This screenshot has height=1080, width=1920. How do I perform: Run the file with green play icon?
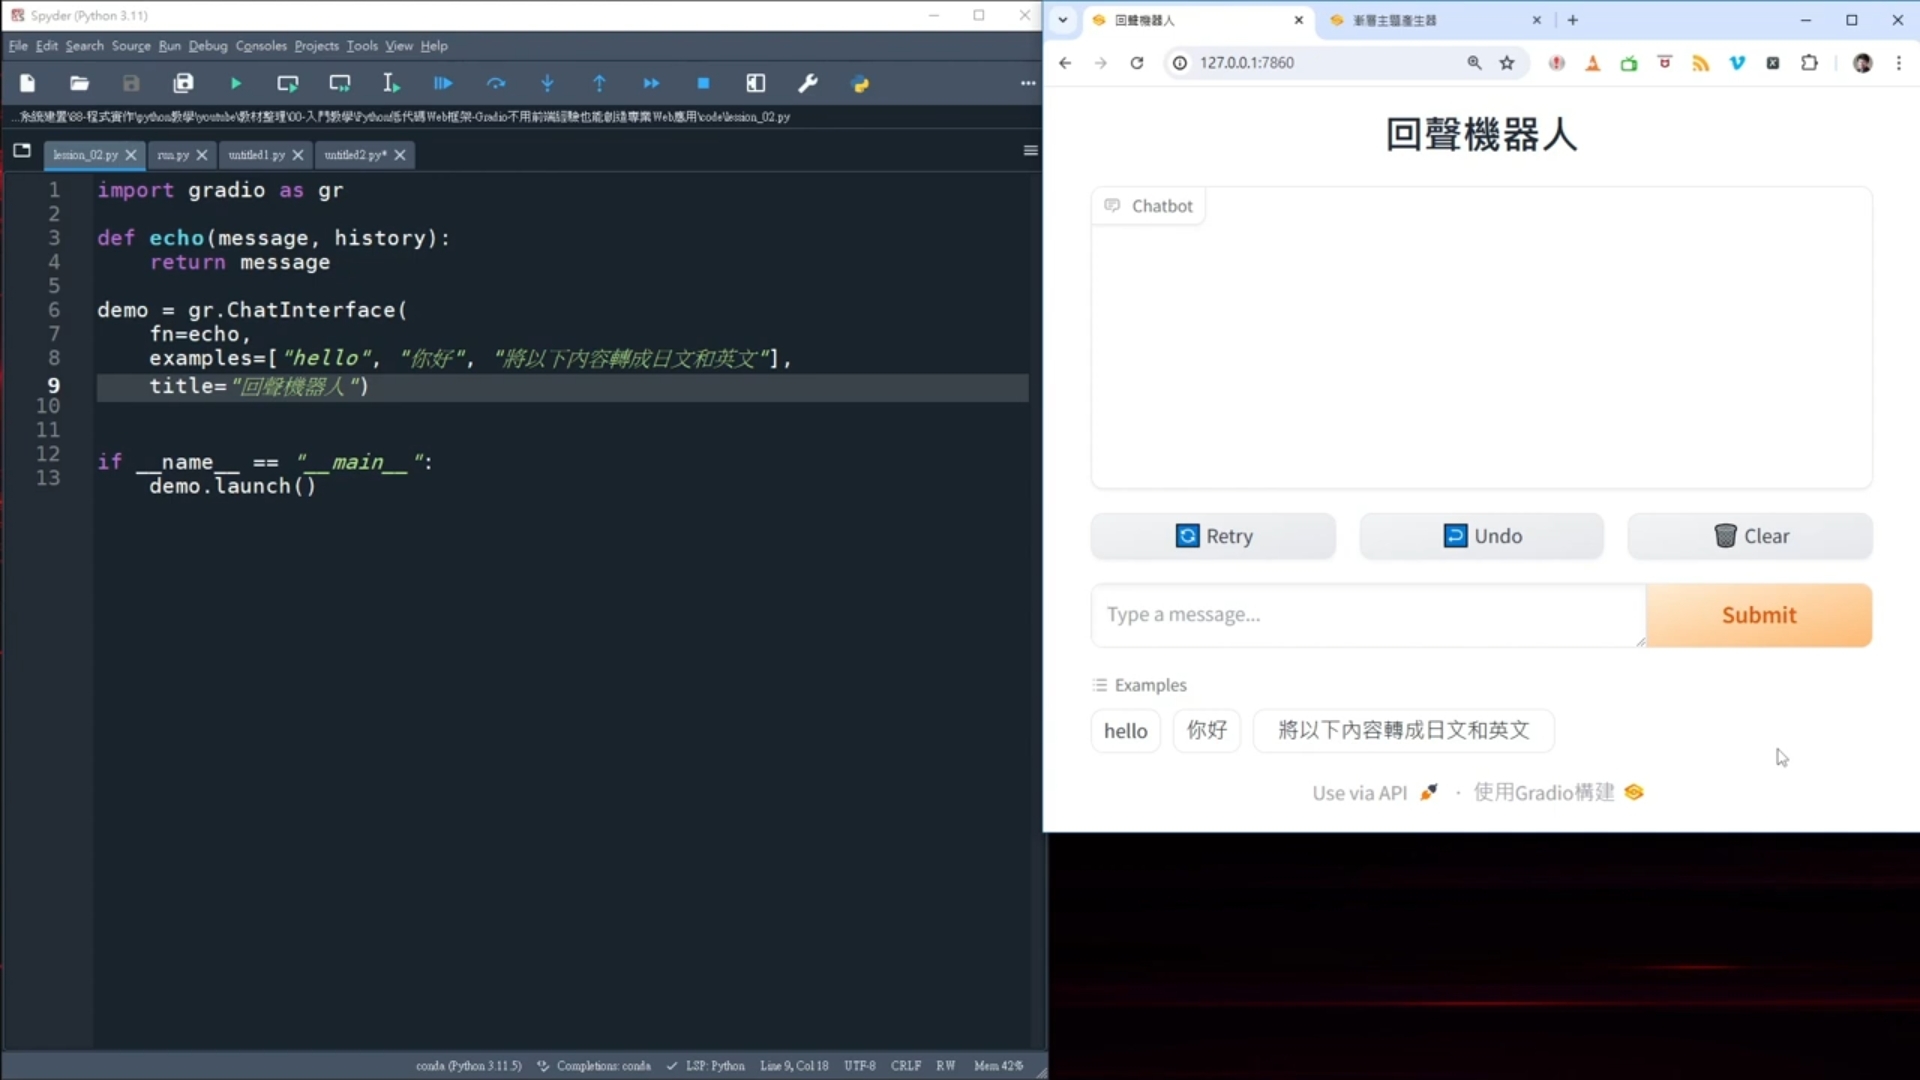[236, 84]
